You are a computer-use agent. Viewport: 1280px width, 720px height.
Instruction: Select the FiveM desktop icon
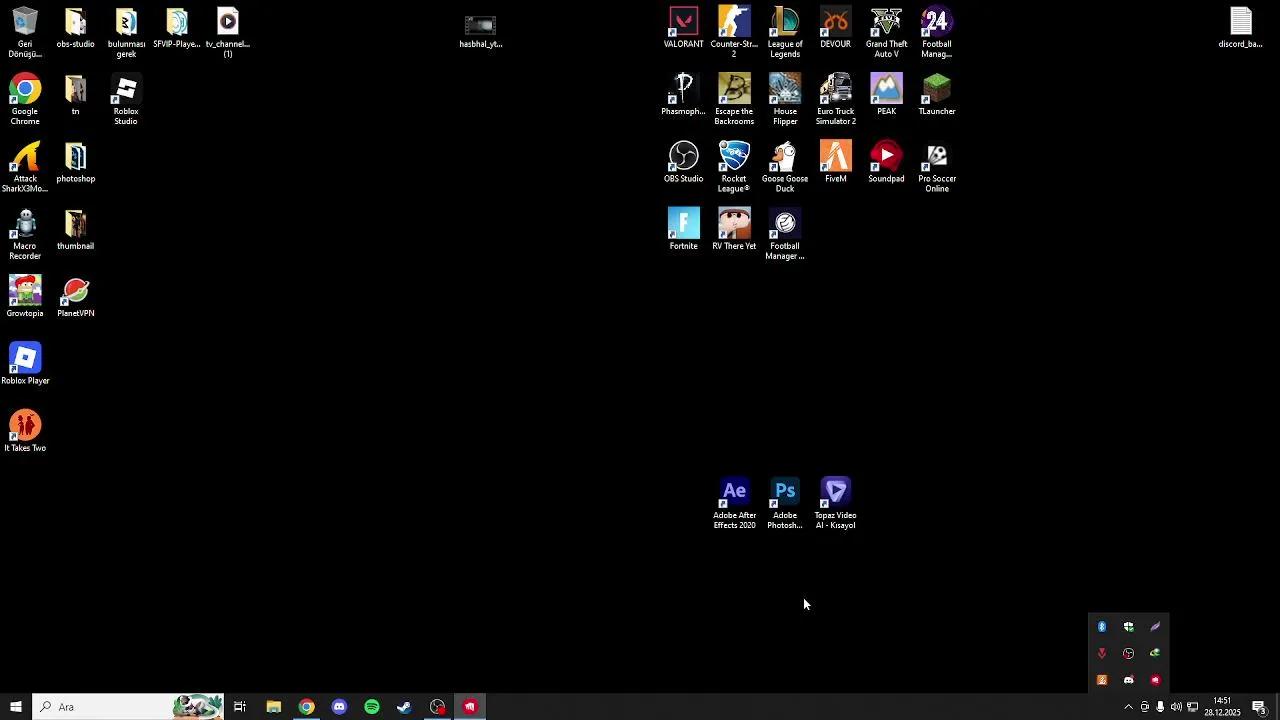click(x=836, y=162)
